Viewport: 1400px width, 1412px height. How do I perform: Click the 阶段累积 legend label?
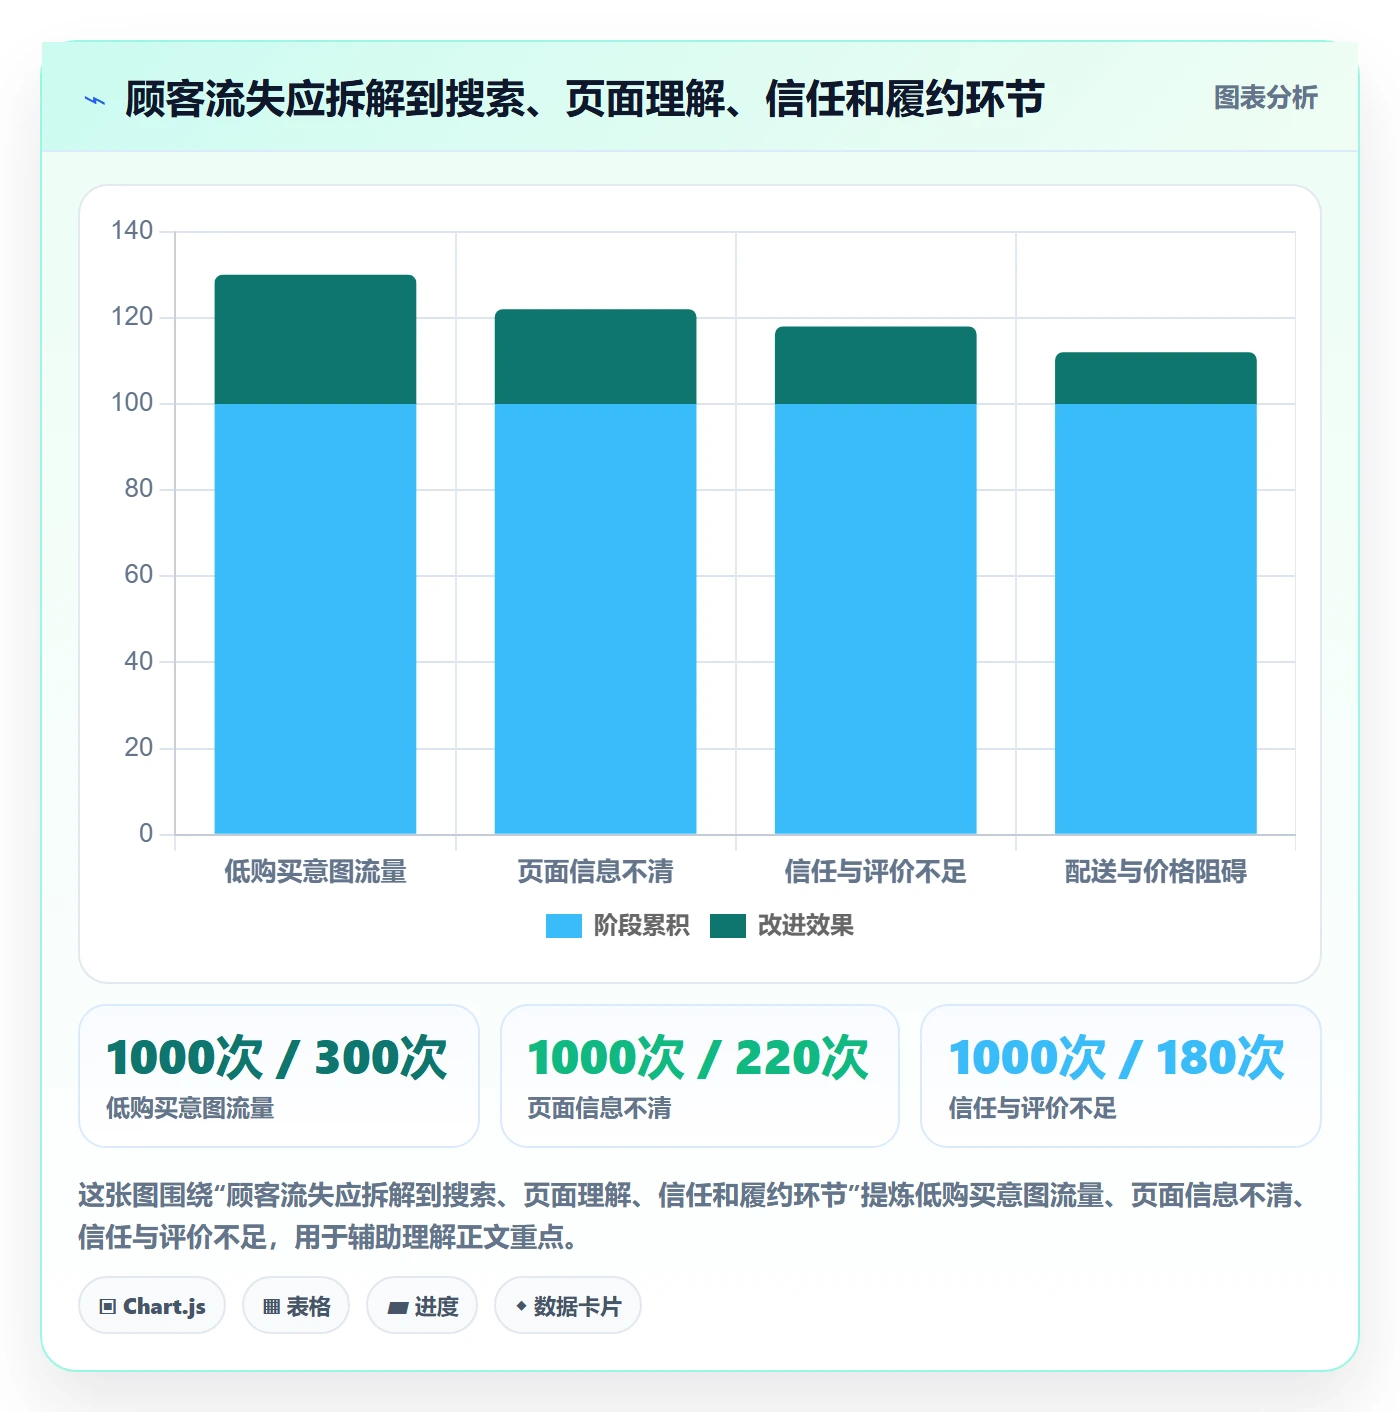641,926
